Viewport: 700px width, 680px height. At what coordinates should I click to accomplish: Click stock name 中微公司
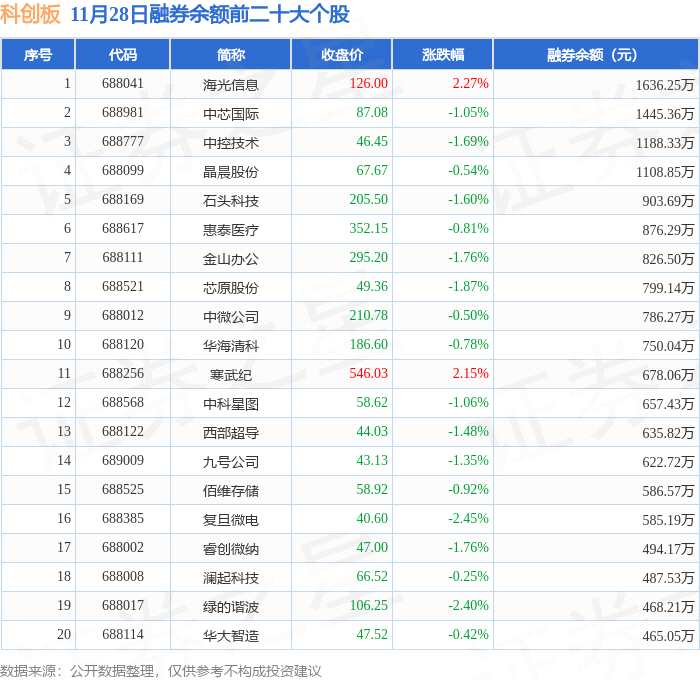tap(231, 317)
